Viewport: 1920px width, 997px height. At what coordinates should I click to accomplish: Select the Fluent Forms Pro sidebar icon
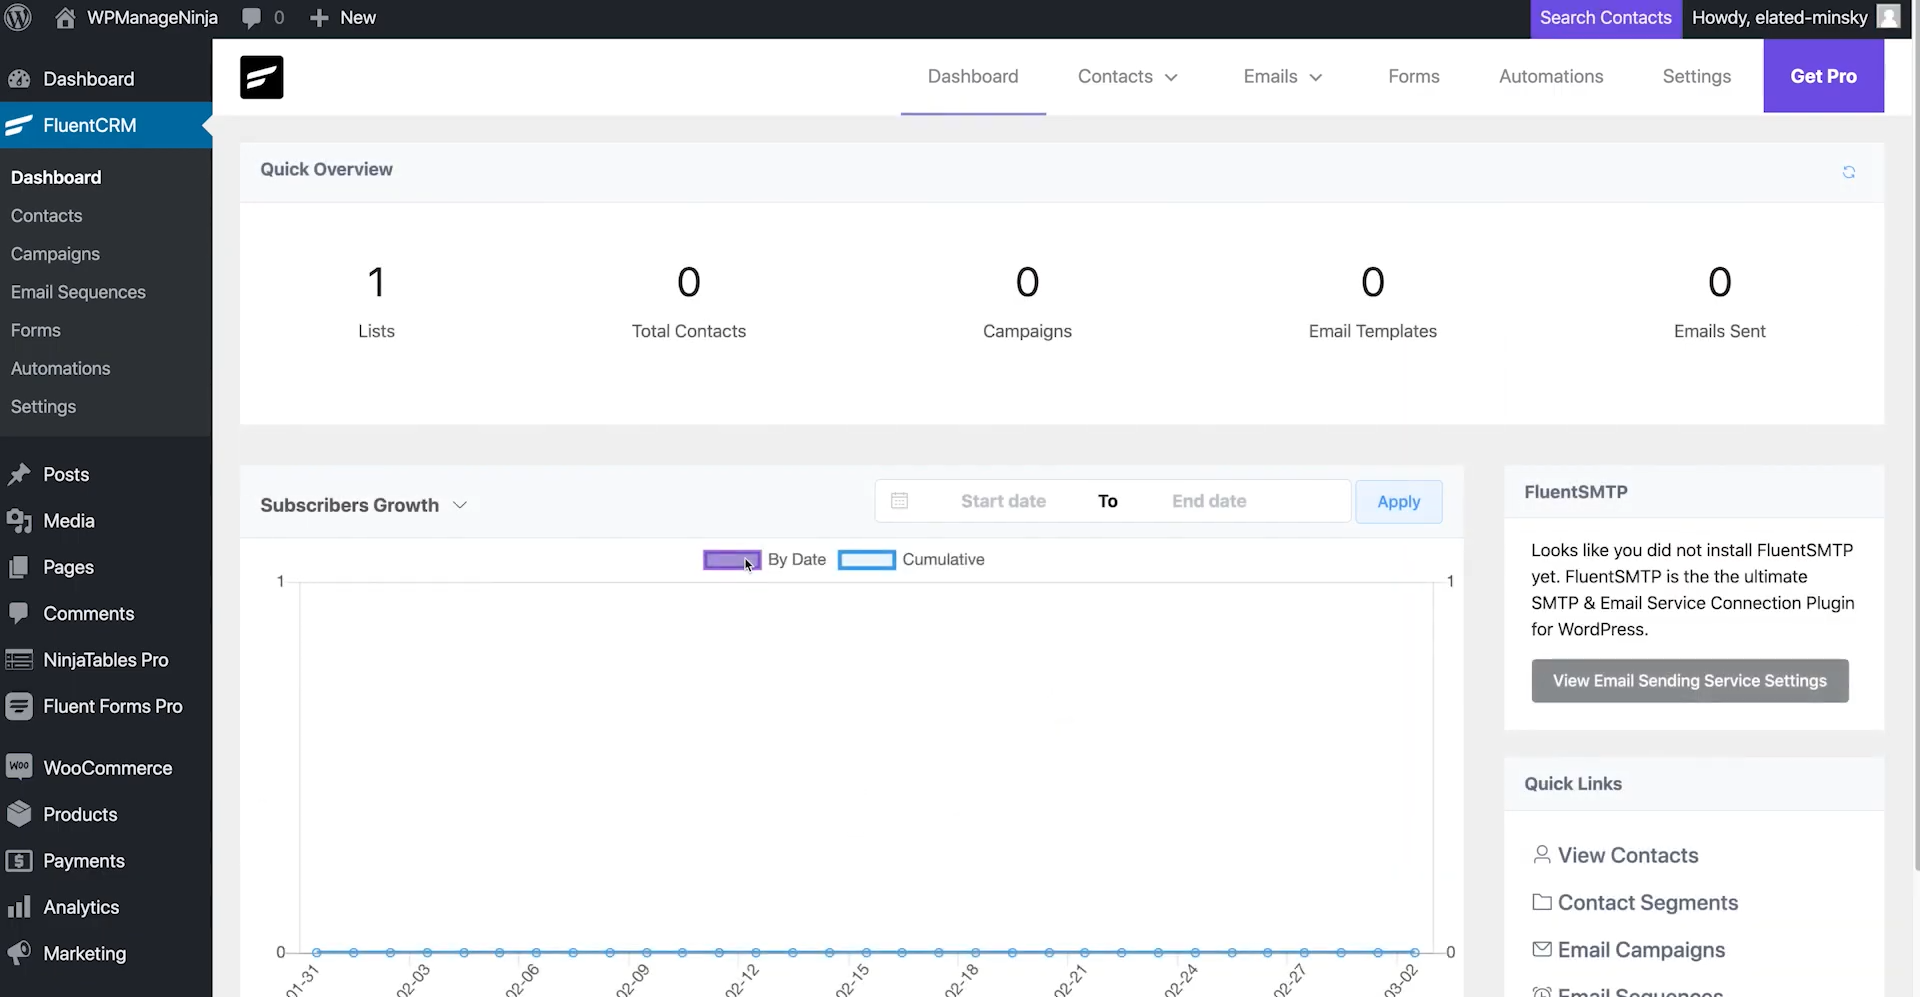[x=19, y=707]
